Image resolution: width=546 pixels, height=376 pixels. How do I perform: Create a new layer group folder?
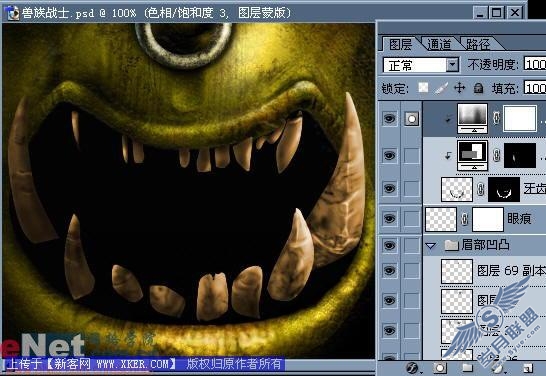pos(467,368)
